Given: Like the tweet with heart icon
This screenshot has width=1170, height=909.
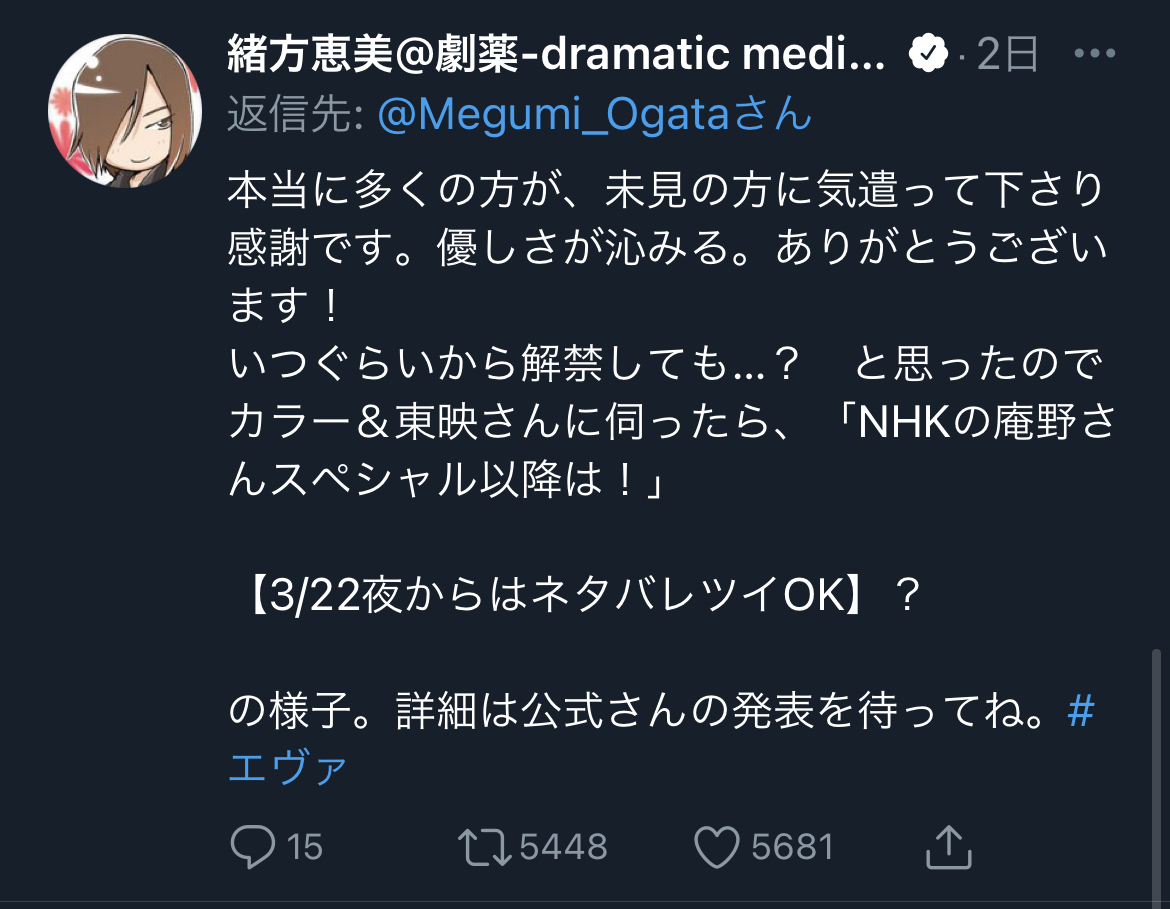Looking at the screenshot, I should [x=716, y=847].
